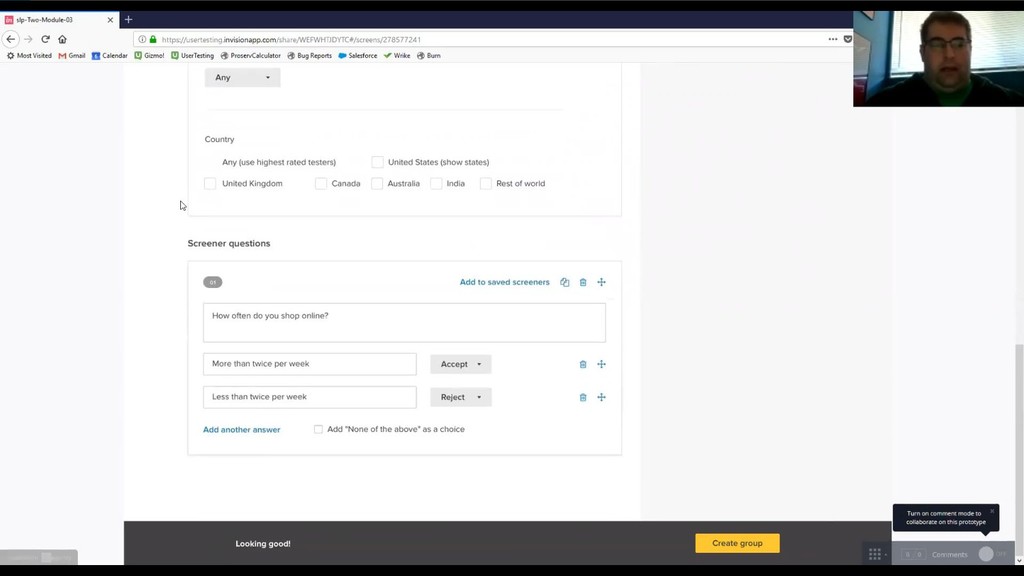Tick the Canada checkbox

(321, 184)
